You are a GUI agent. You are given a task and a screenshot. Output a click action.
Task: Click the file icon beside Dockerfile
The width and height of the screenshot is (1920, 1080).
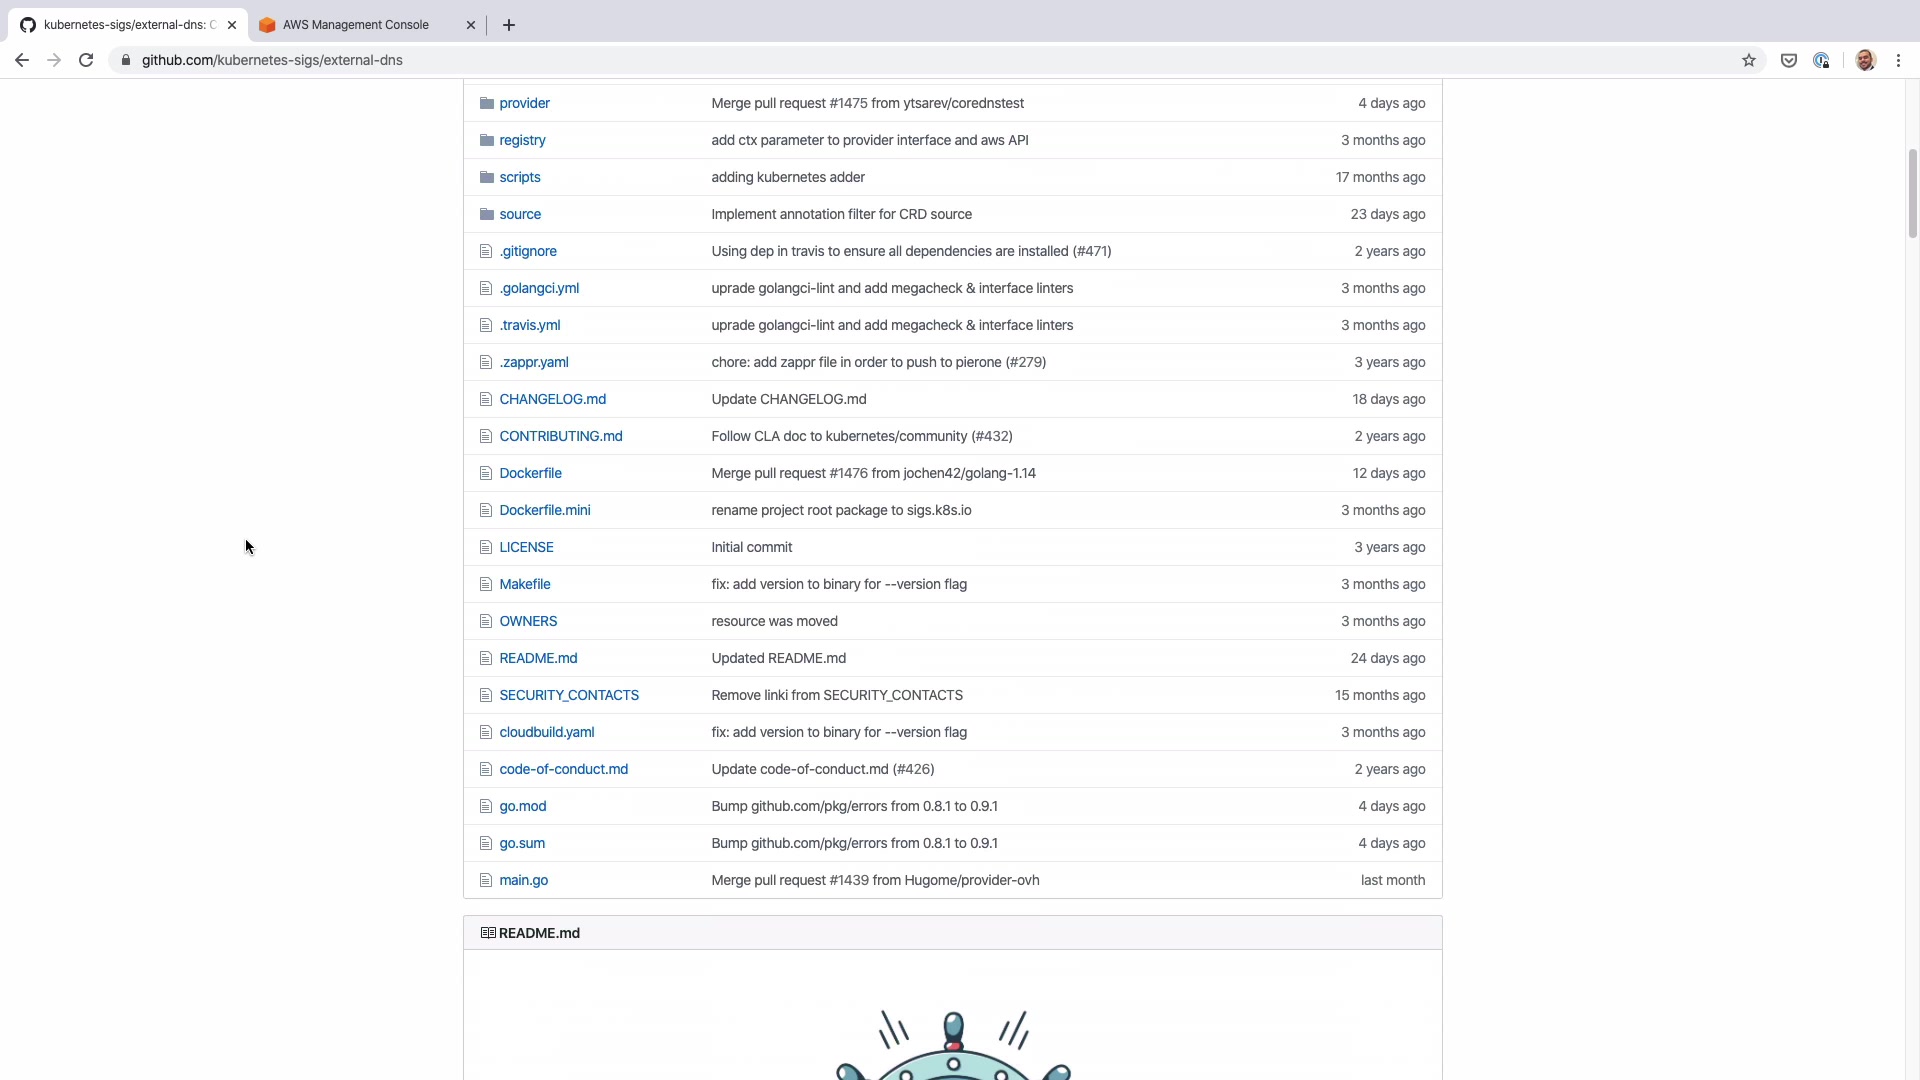tap(486, 473)
